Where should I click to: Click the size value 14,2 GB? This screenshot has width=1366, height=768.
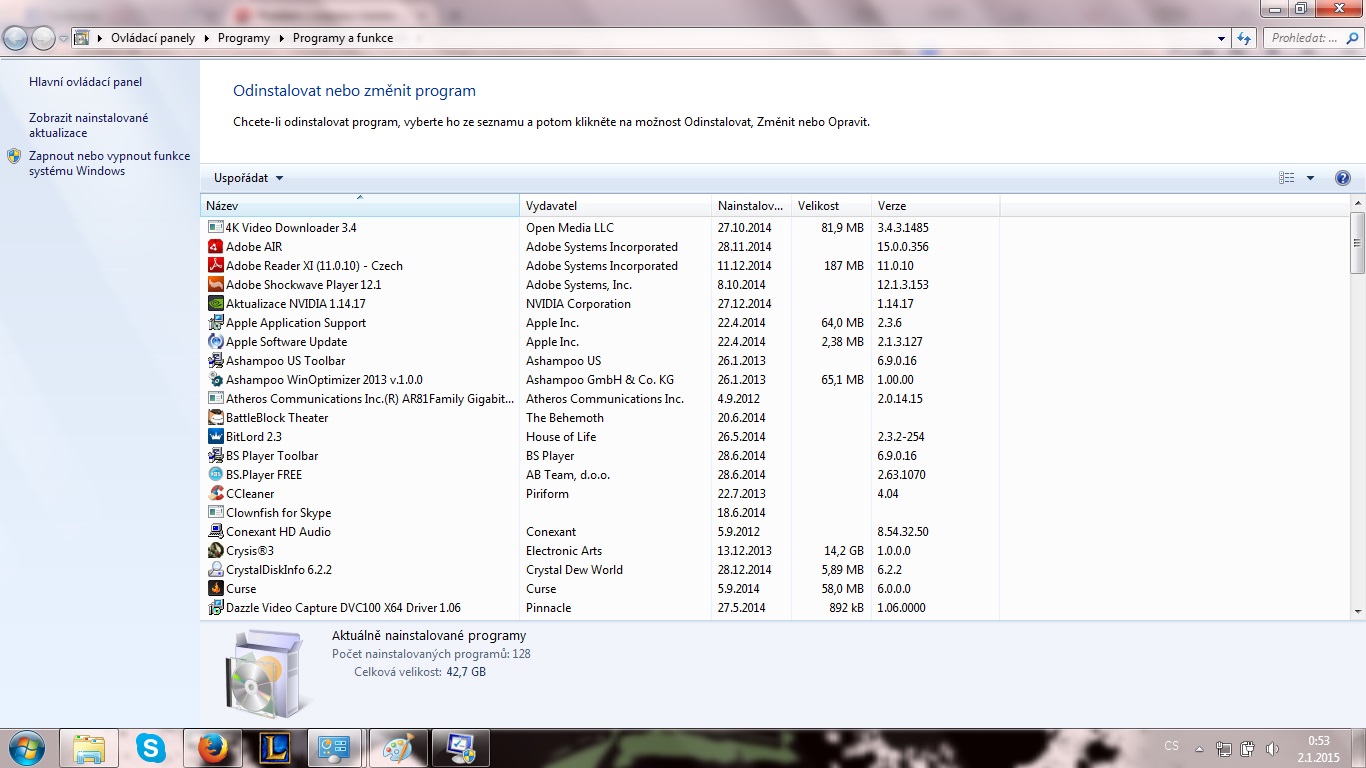(844, 551)
